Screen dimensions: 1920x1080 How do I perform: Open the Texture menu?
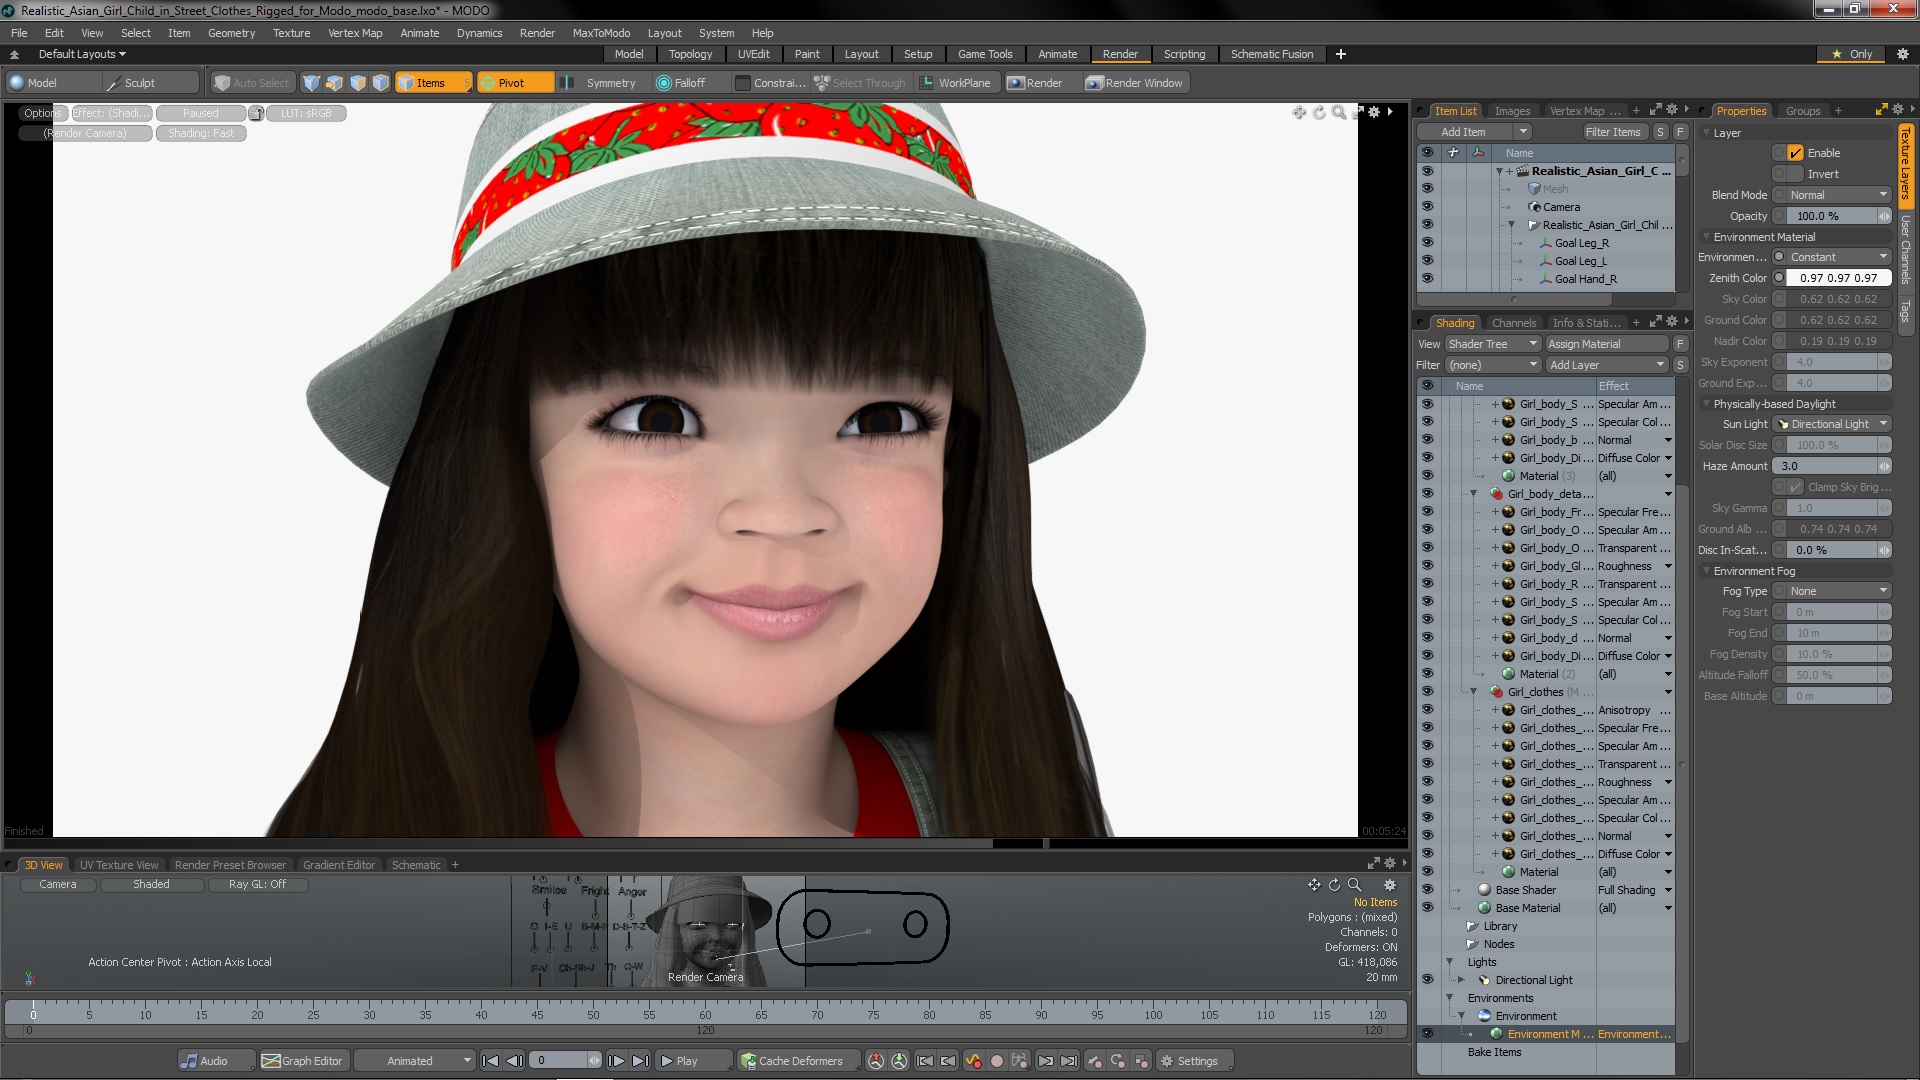pyautogui.click(x=291, y=33)
